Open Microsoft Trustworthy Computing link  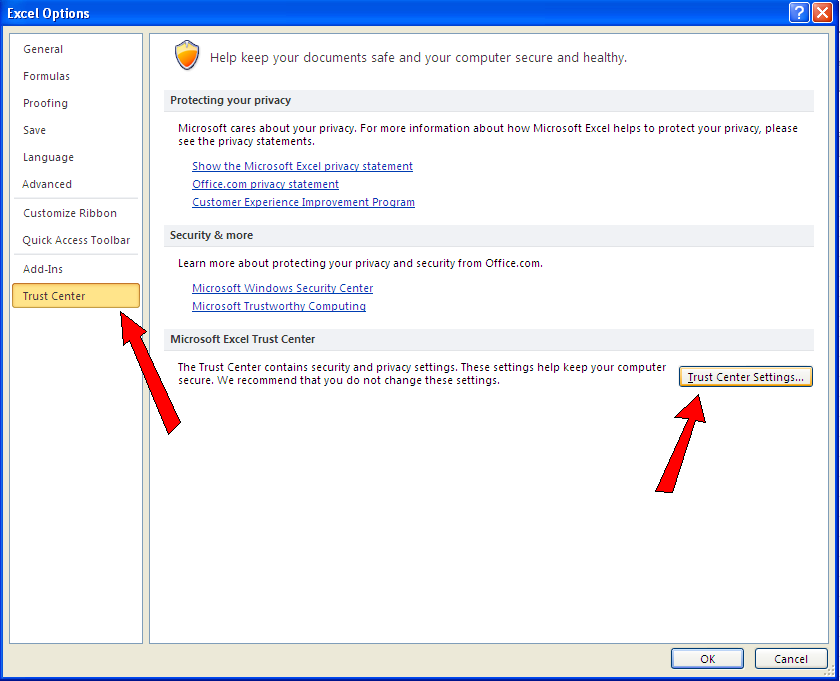pyautogui.click(x=278, y=306)
